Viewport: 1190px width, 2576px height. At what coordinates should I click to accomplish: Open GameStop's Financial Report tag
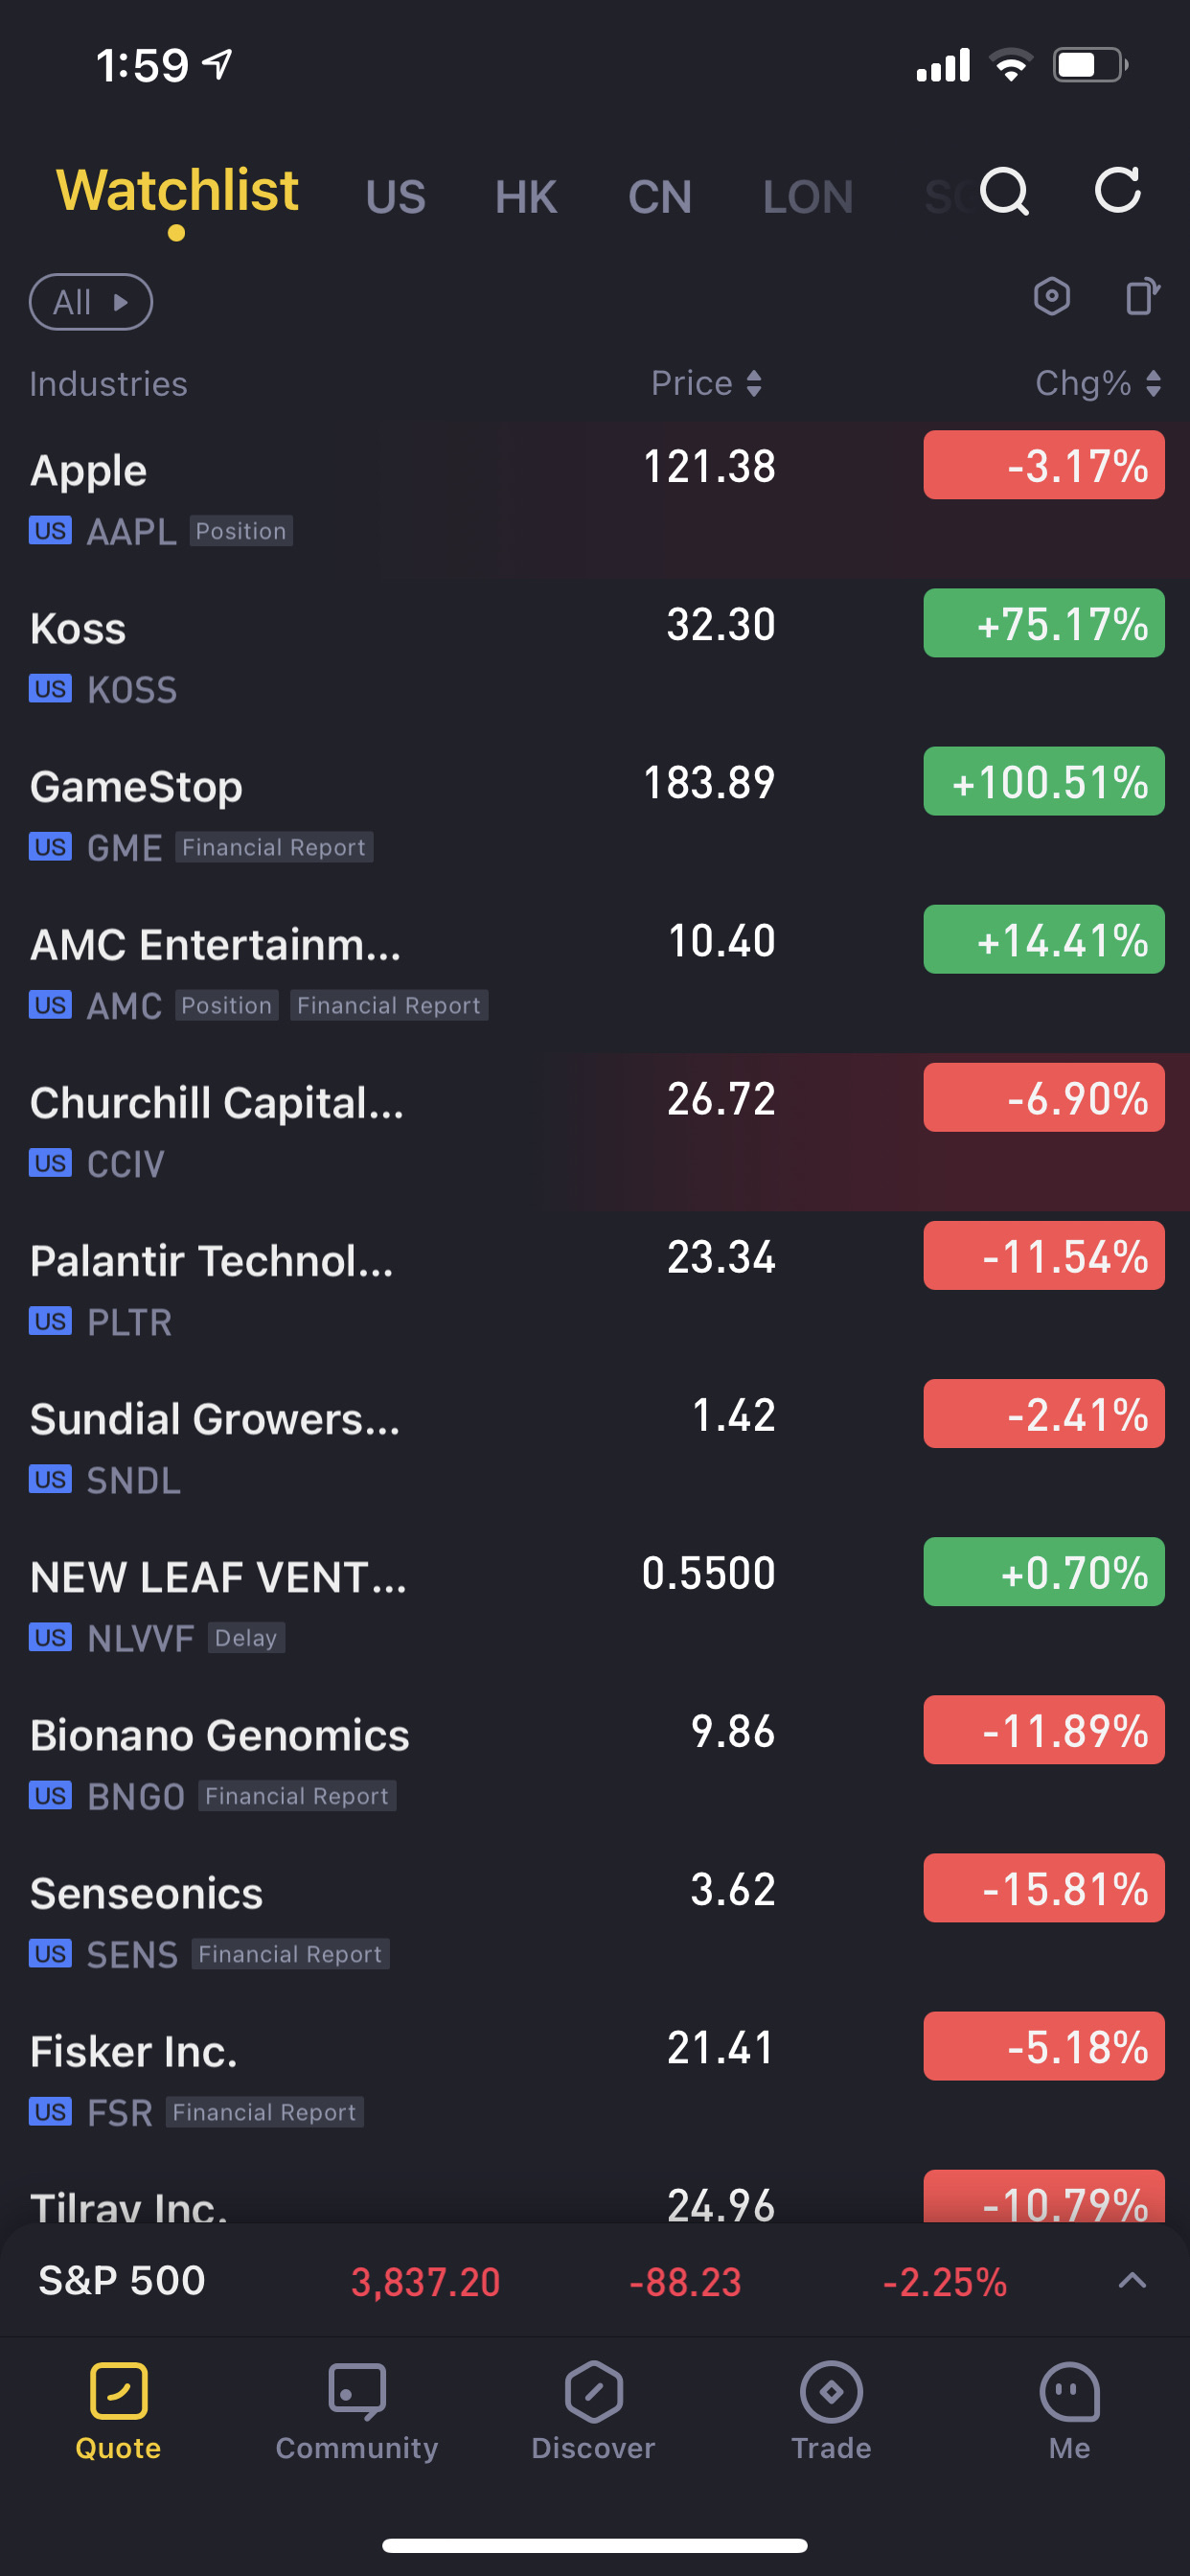274,848
